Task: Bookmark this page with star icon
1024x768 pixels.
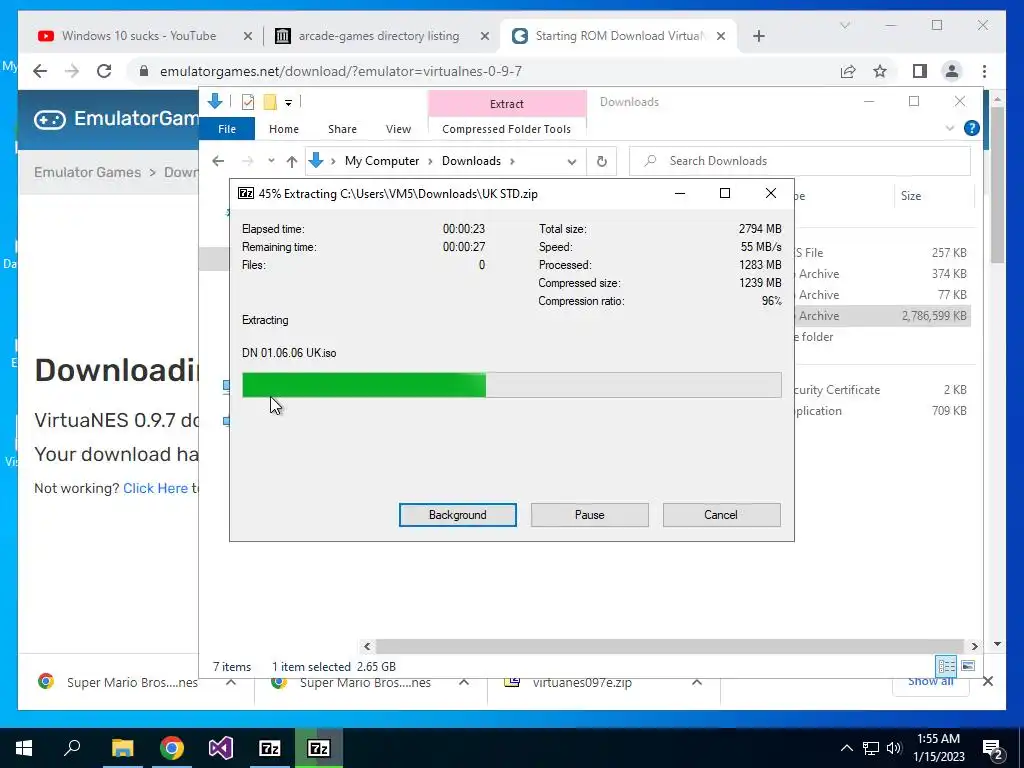Action: point(880,71)
